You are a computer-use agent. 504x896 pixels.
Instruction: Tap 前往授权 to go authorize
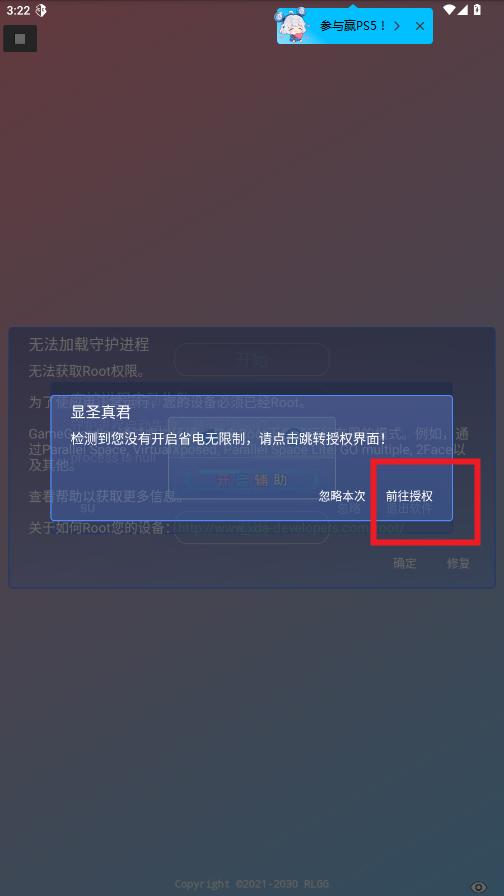[409, 496]
